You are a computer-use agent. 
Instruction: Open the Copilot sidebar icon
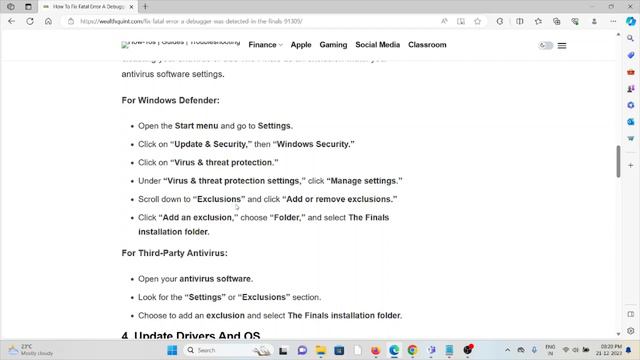(631, 21)
